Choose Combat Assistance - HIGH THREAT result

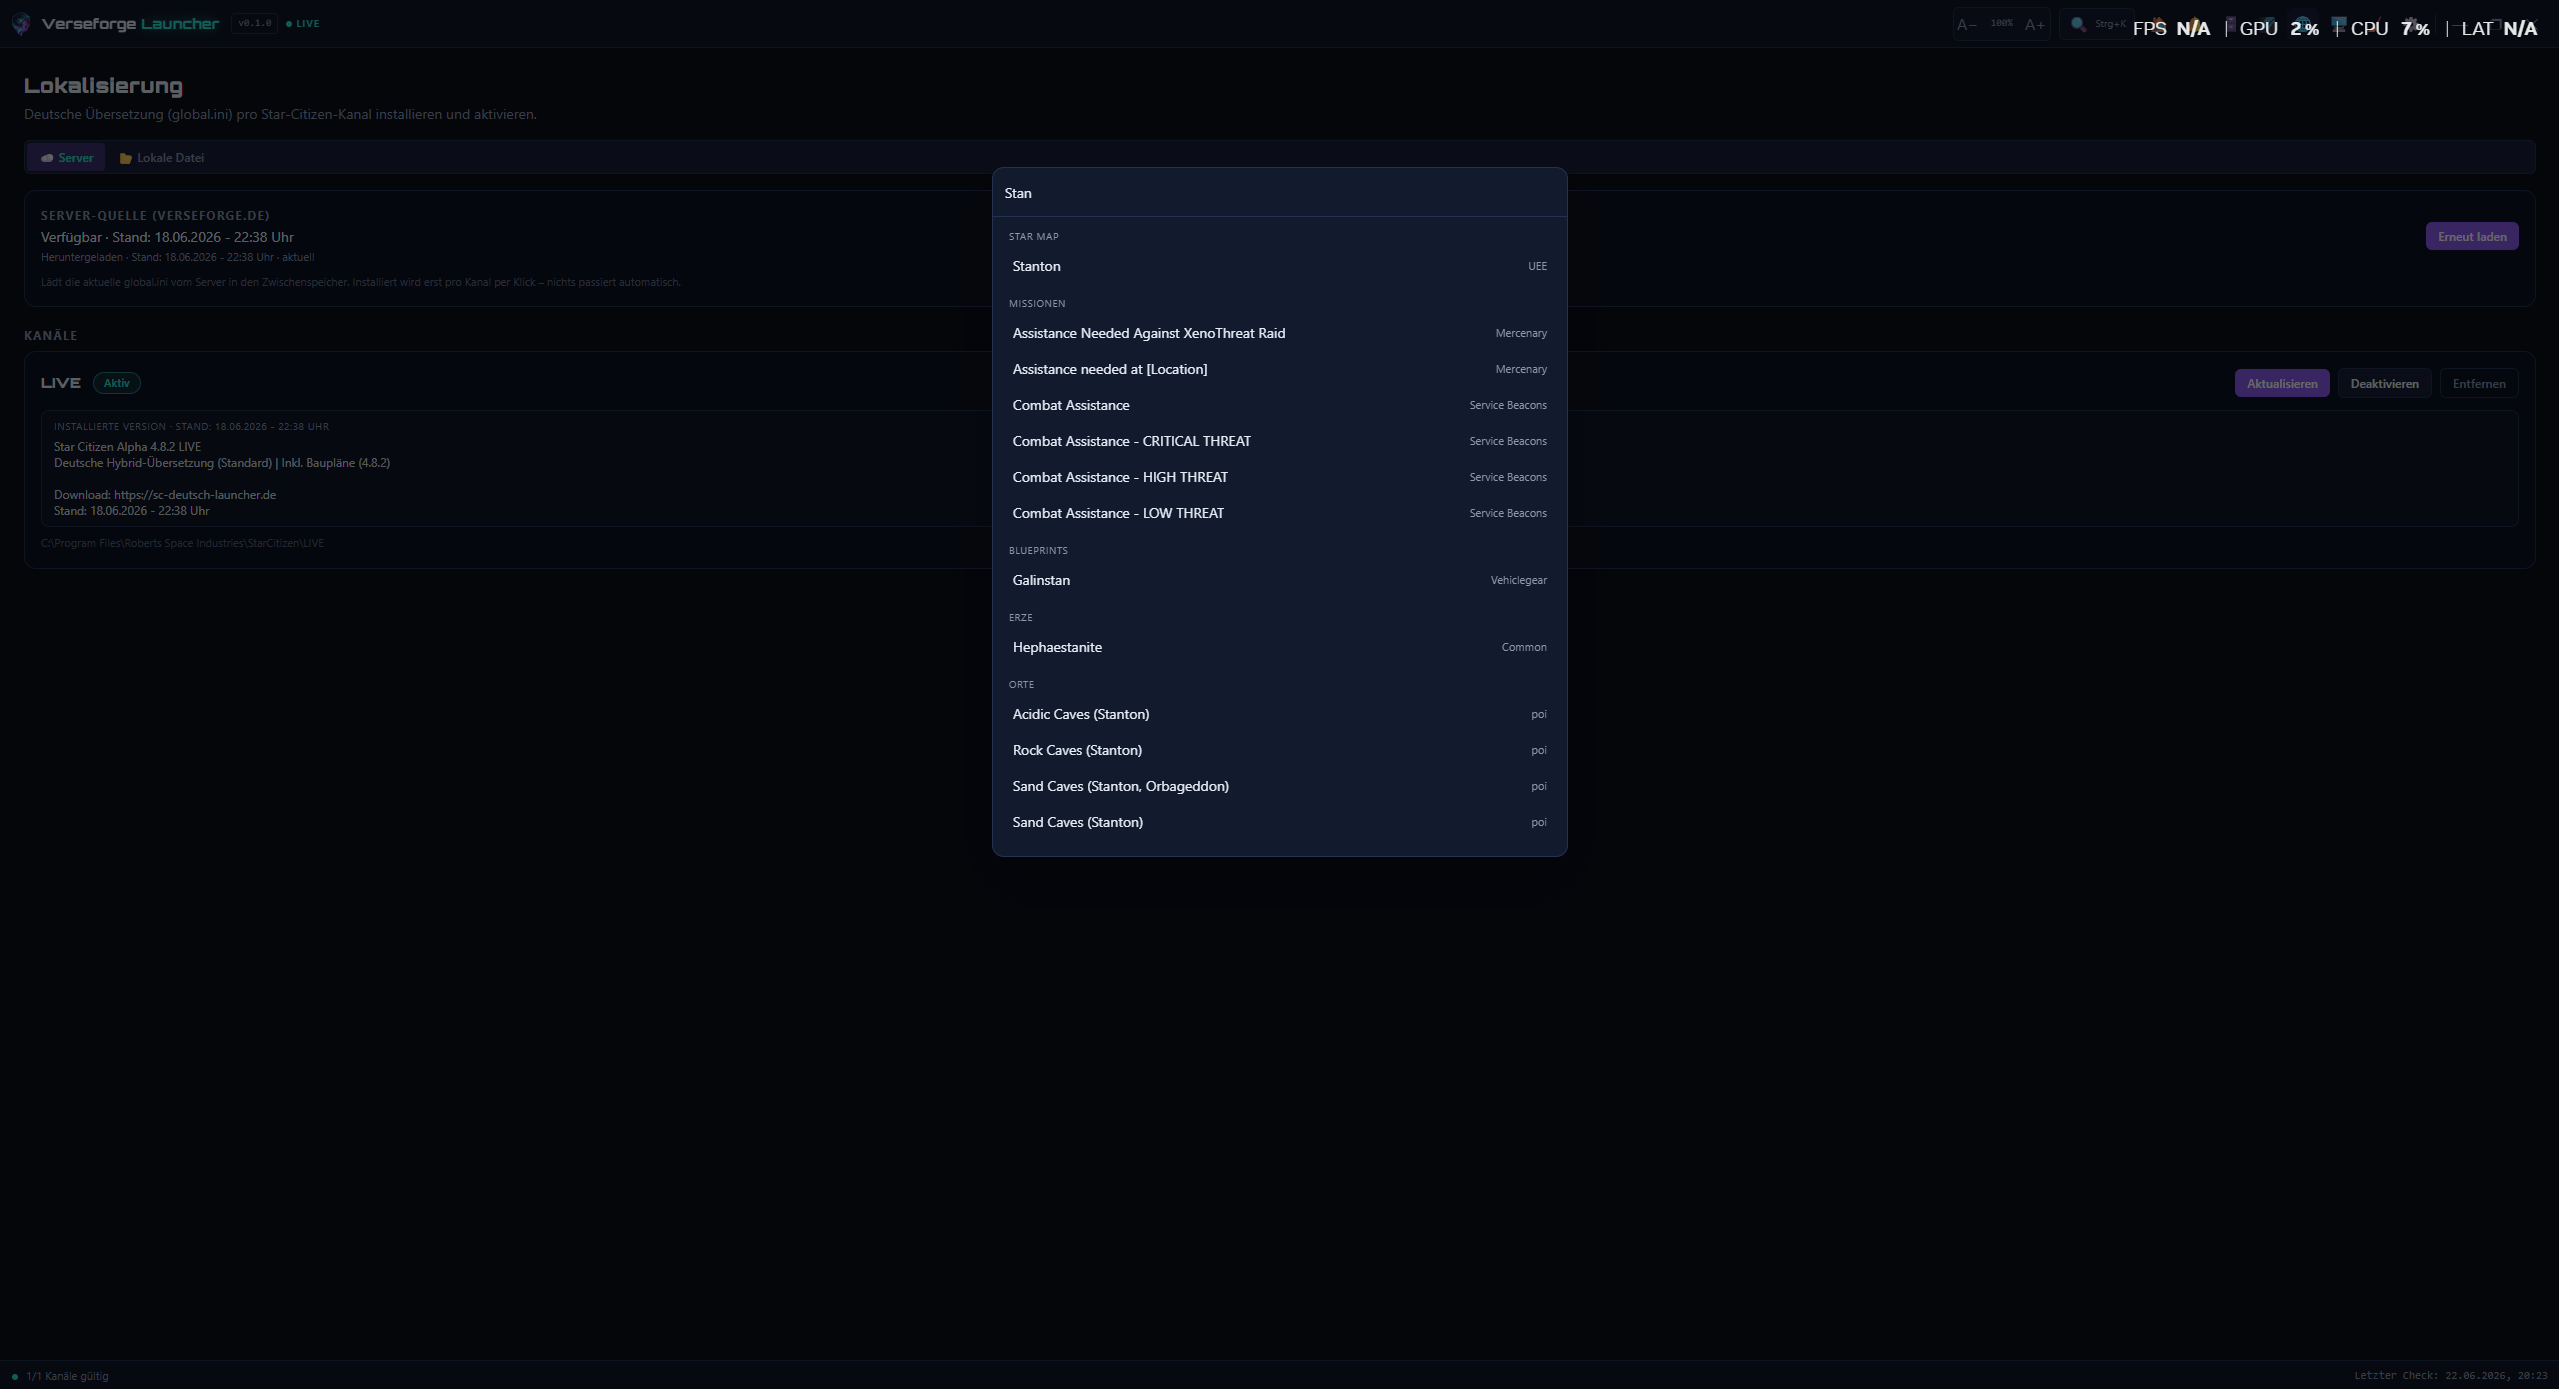(x=1279, y=477)
